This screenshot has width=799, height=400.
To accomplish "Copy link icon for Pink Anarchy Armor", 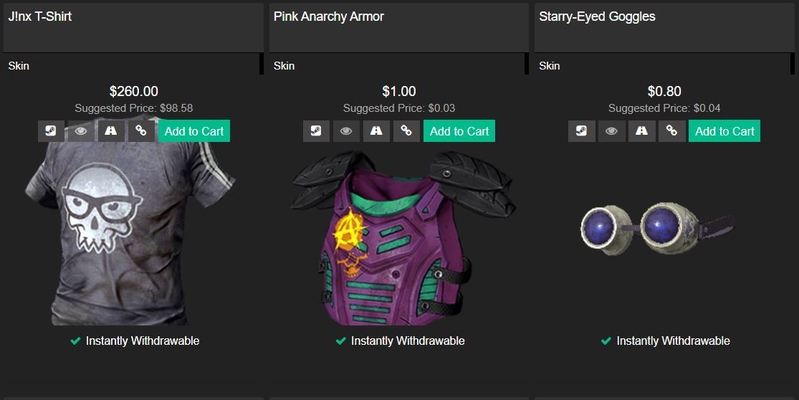I will tap(406, 131).
